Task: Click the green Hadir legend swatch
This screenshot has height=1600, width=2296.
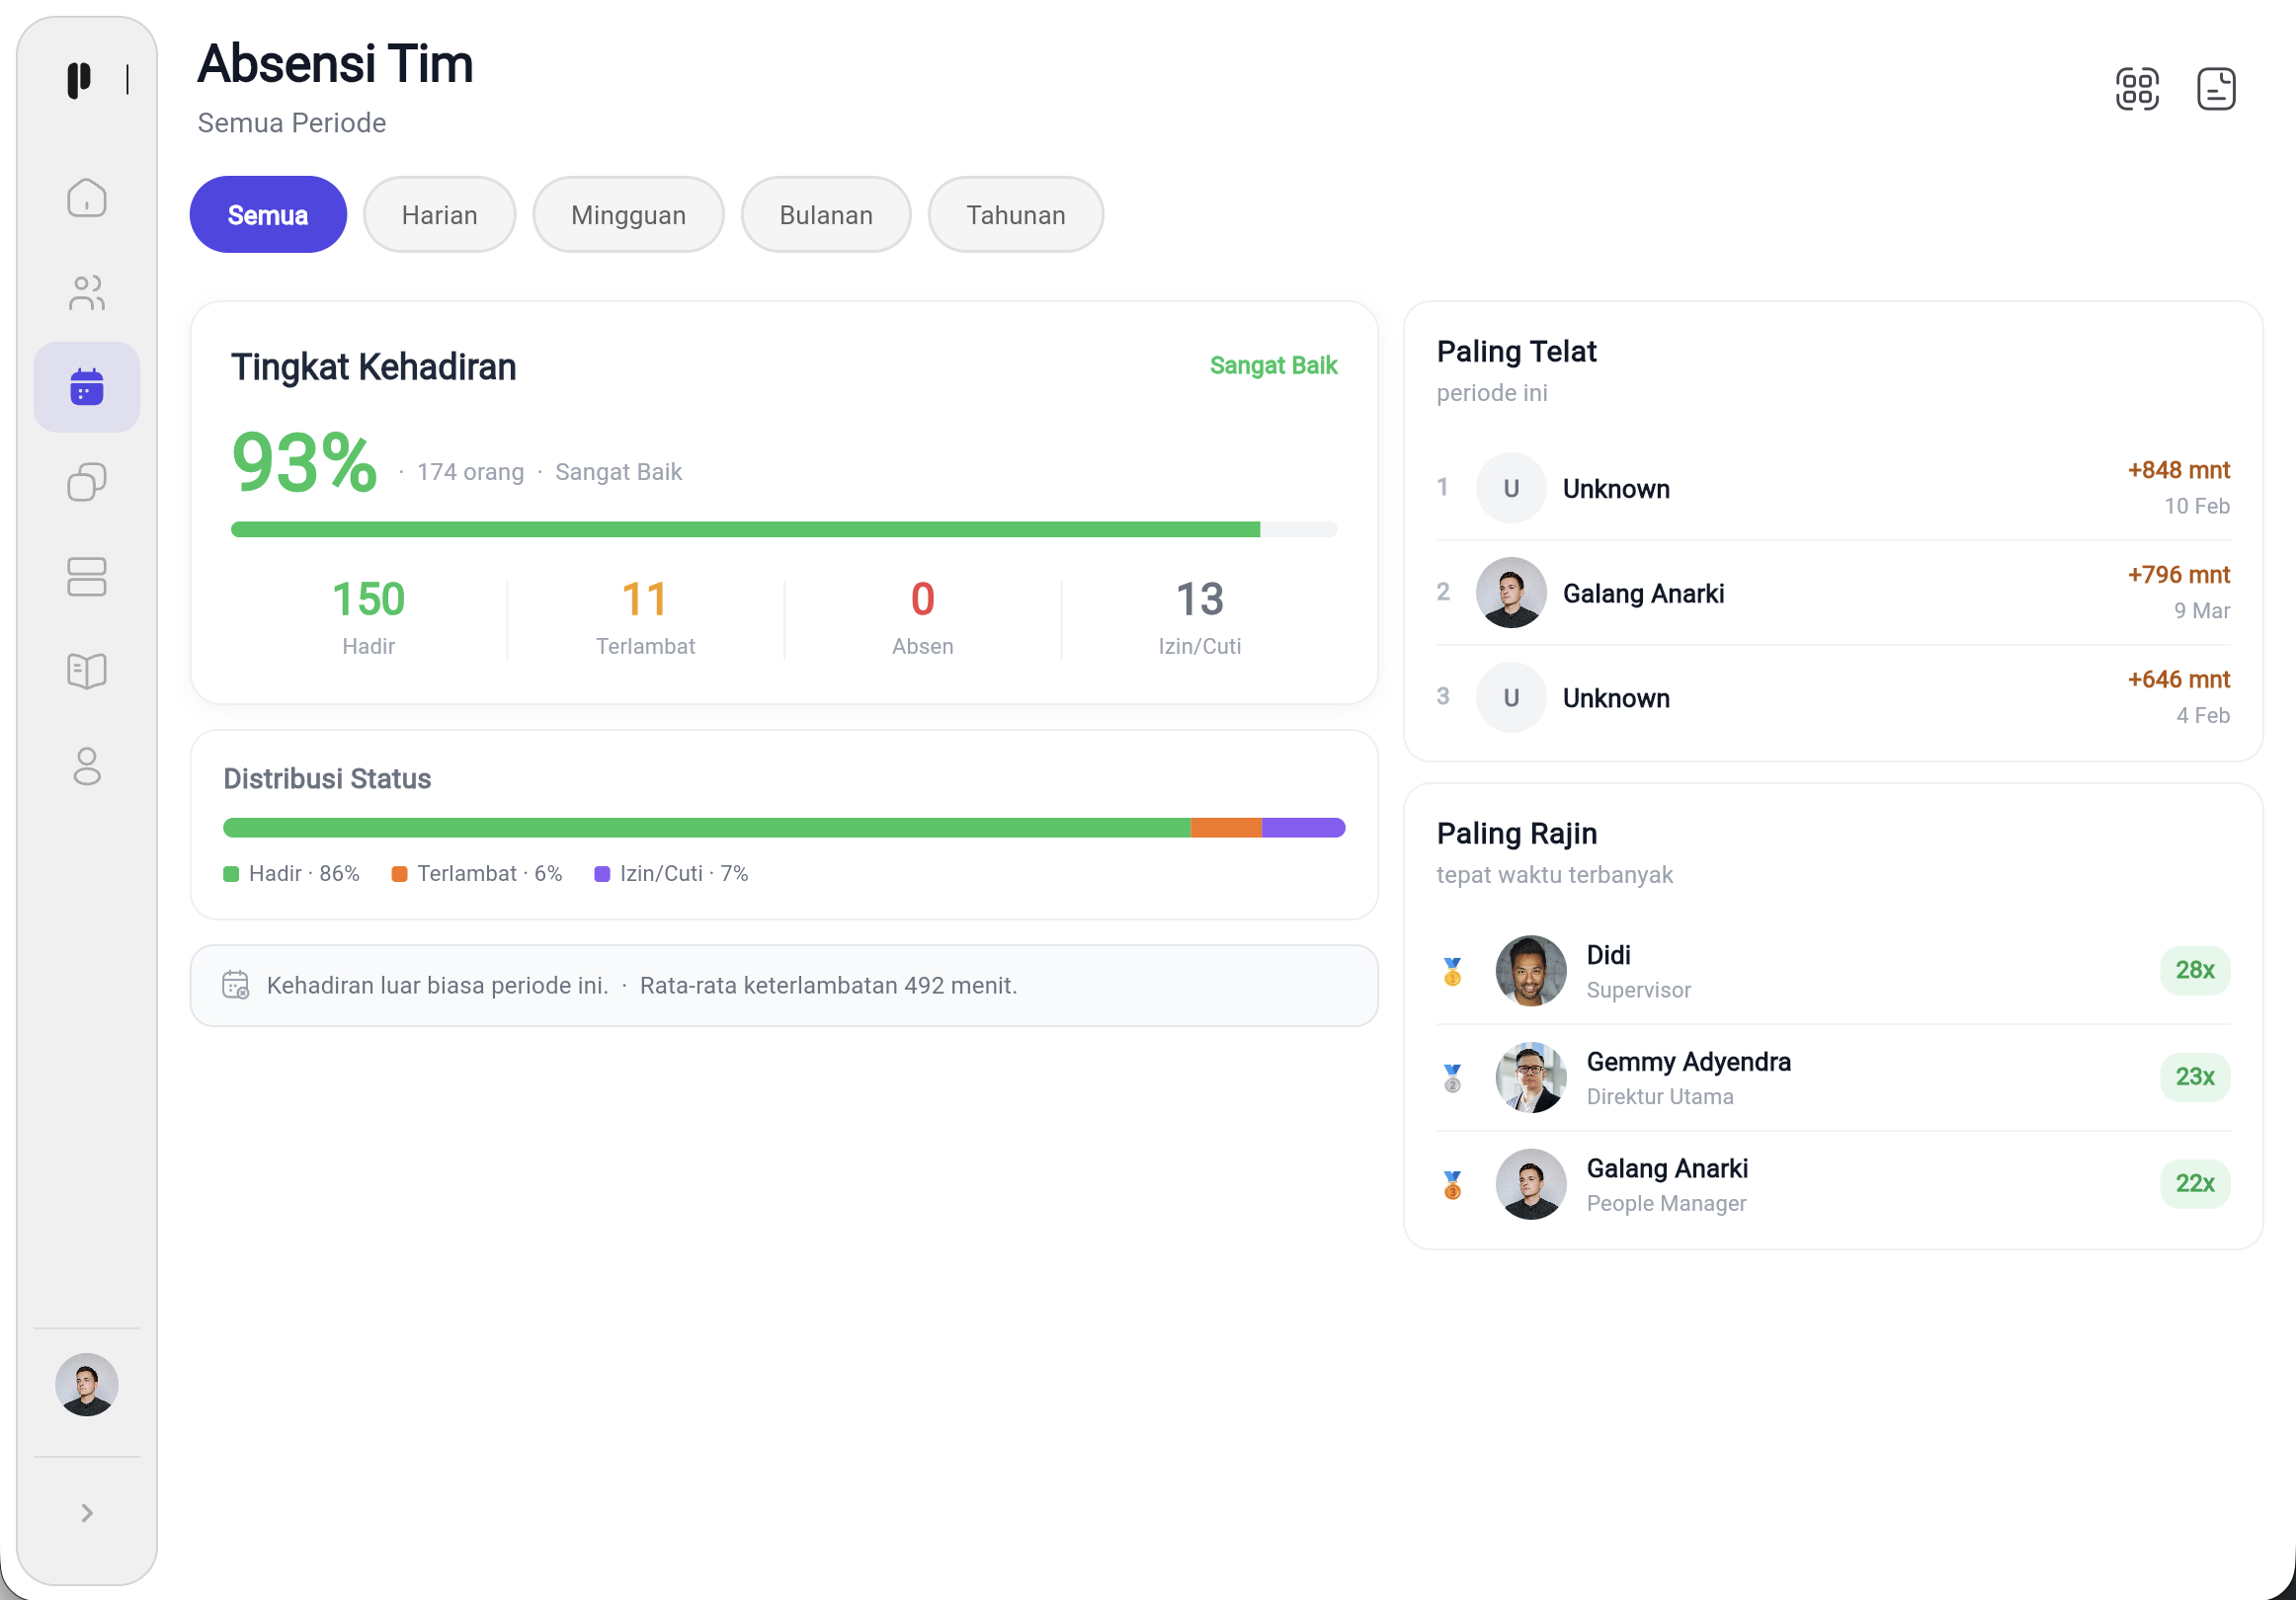Action: (x=231, y=874)
